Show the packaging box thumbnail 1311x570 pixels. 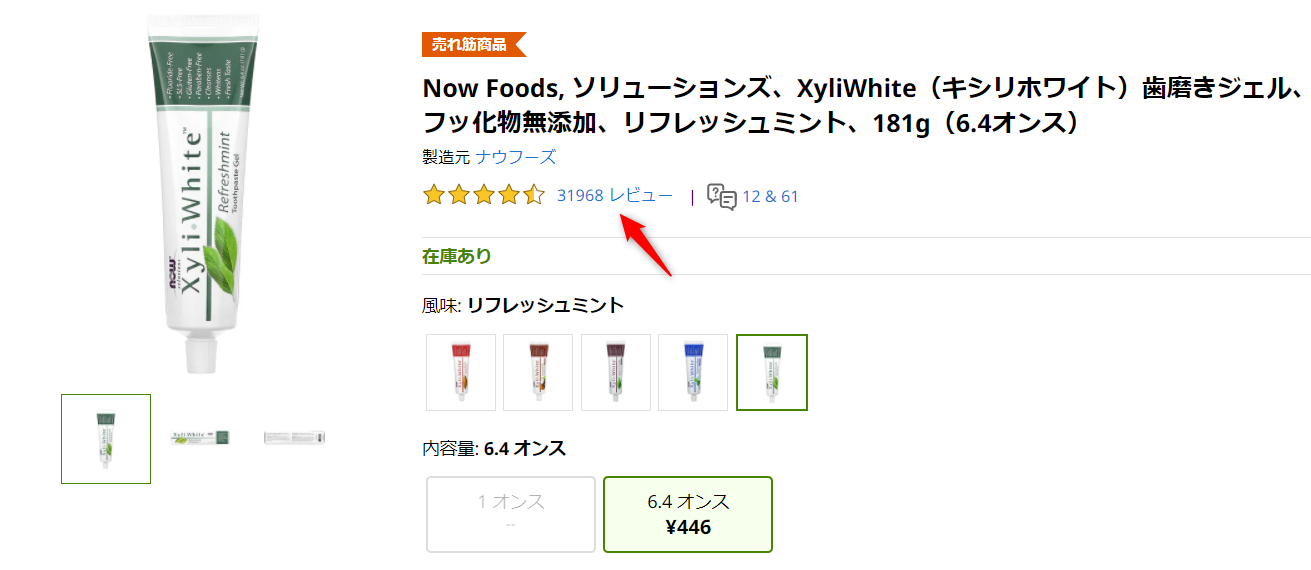coord(295,437)
